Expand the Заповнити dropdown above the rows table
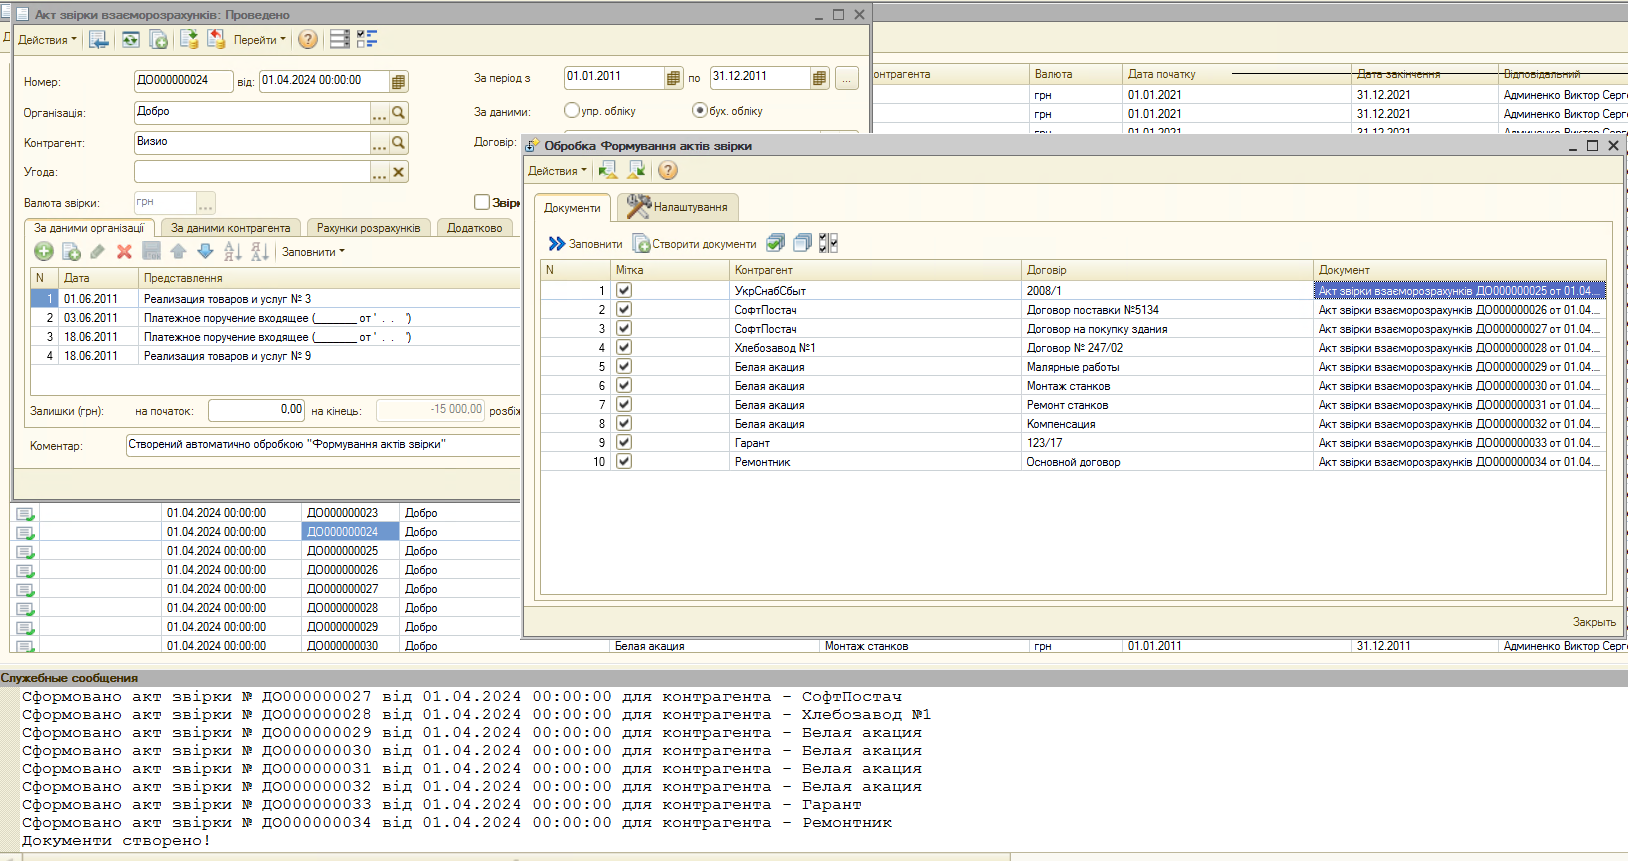The width and height of the screenshot is (1628, 861). tap(313, 252)
